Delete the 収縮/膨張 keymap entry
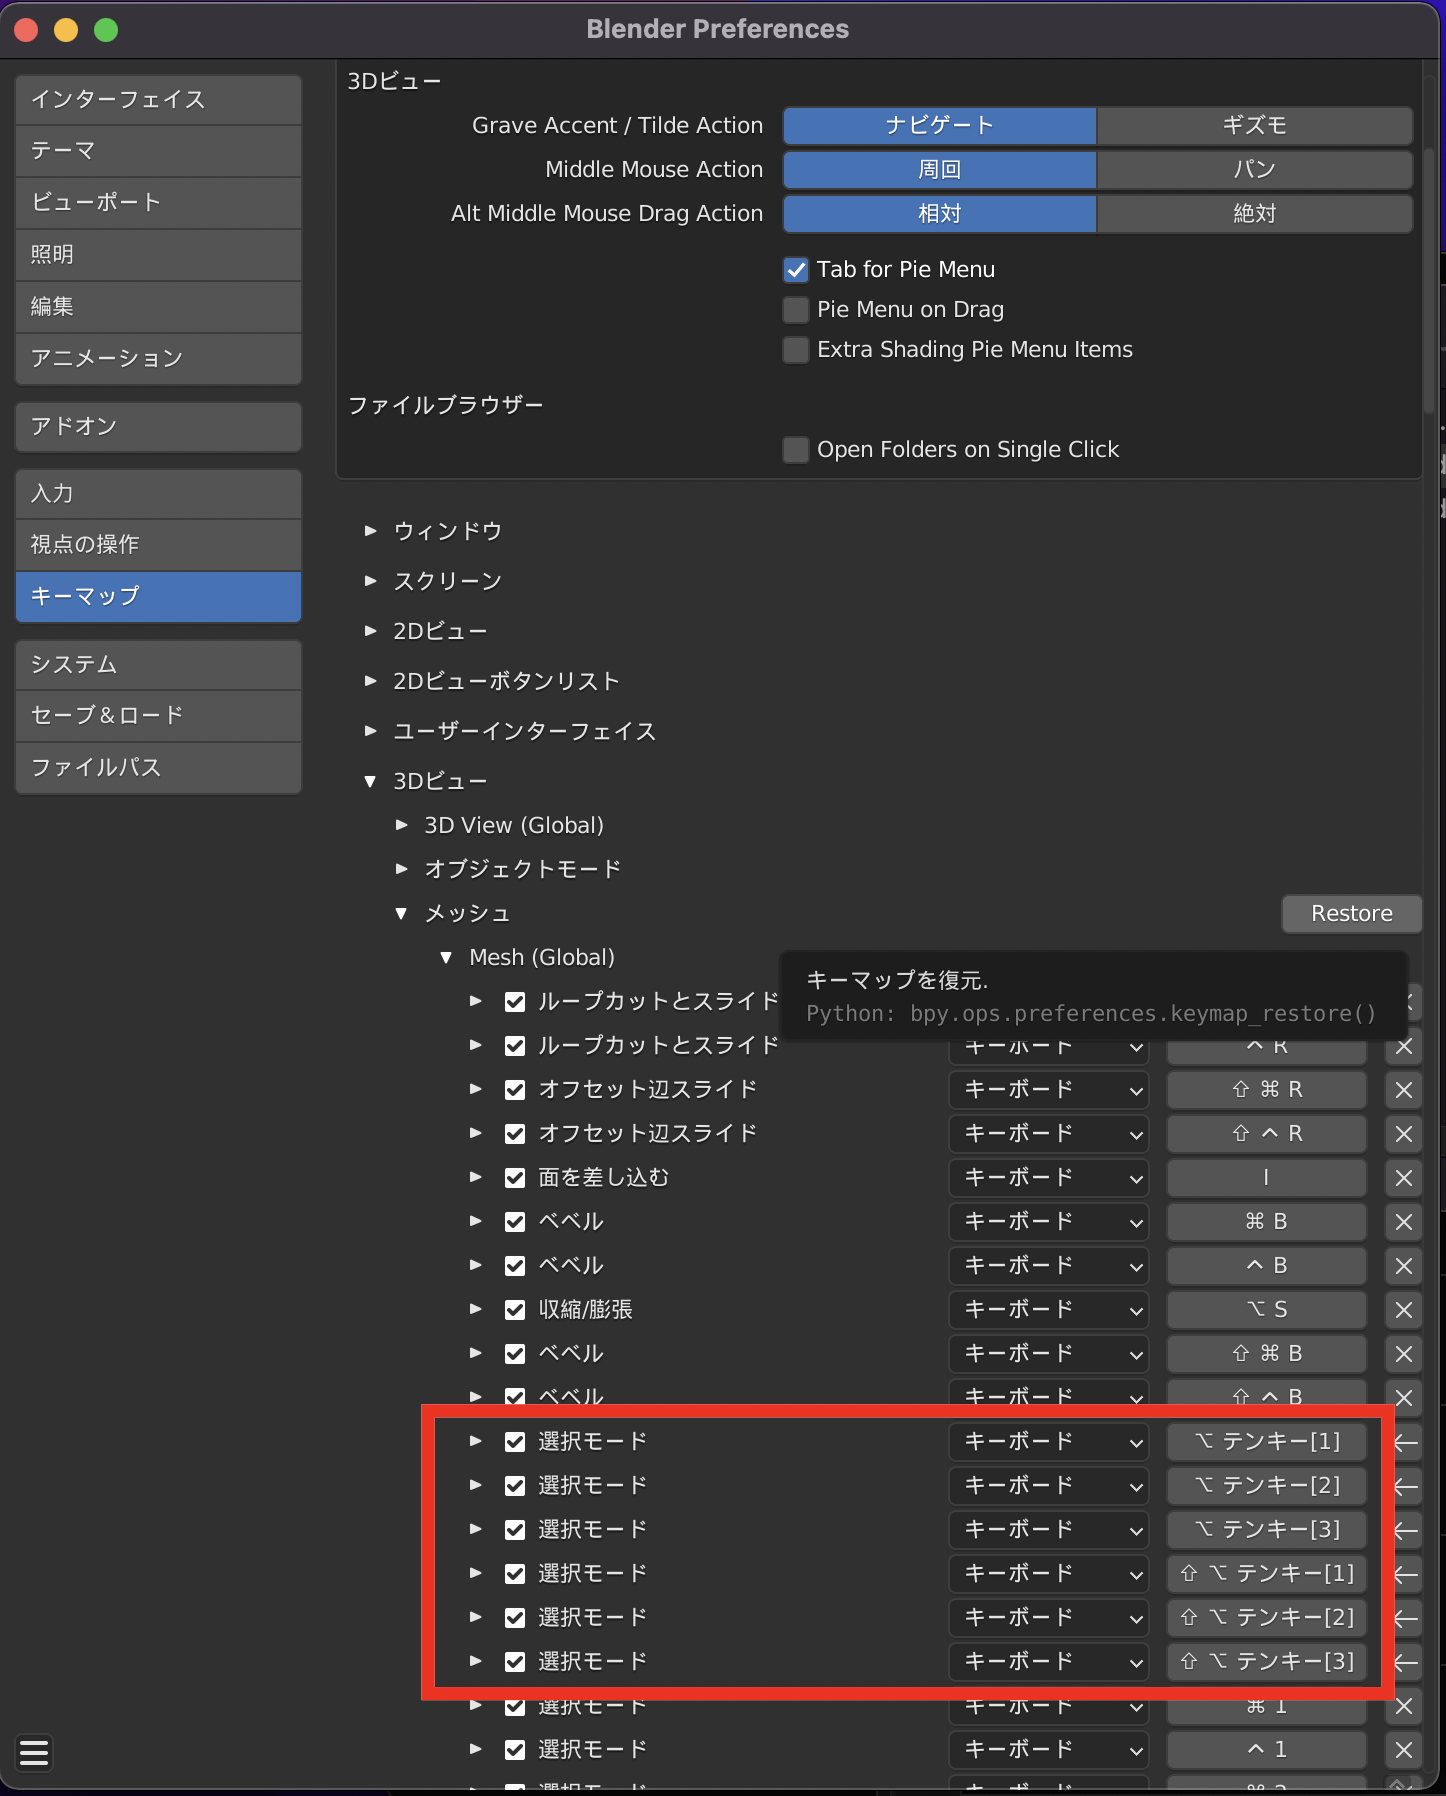 [1403, 1310]
